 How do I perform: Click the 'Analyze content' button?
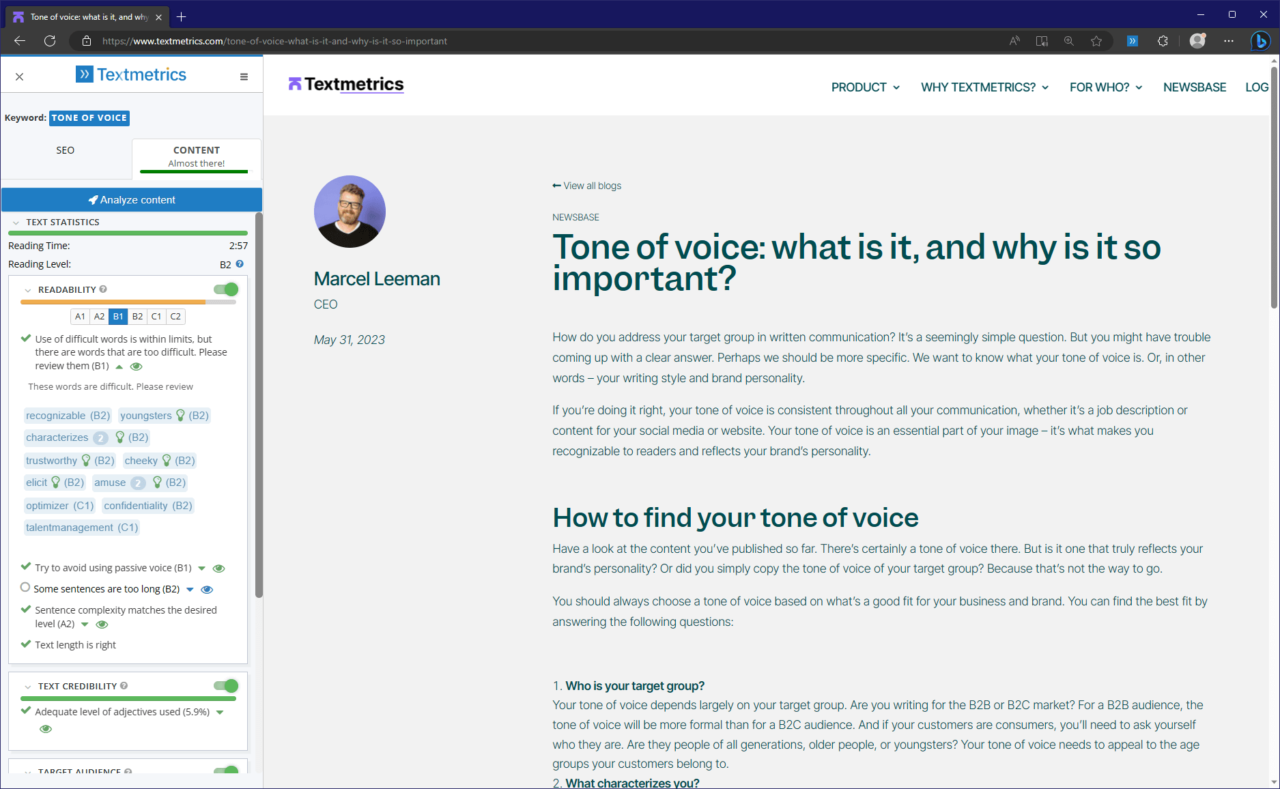(x=131, y=199)
